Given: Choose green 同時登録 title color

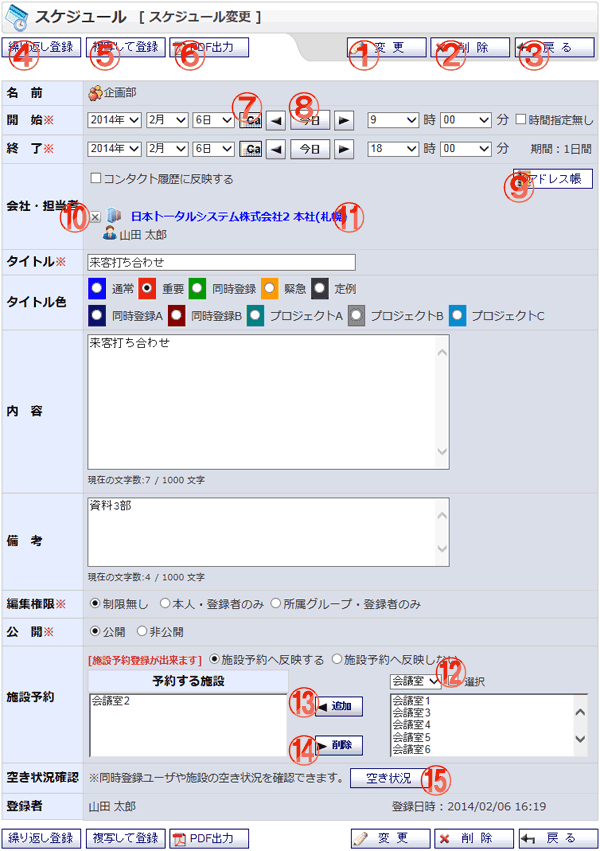Looking at the screenshot, I should [197, 288].
